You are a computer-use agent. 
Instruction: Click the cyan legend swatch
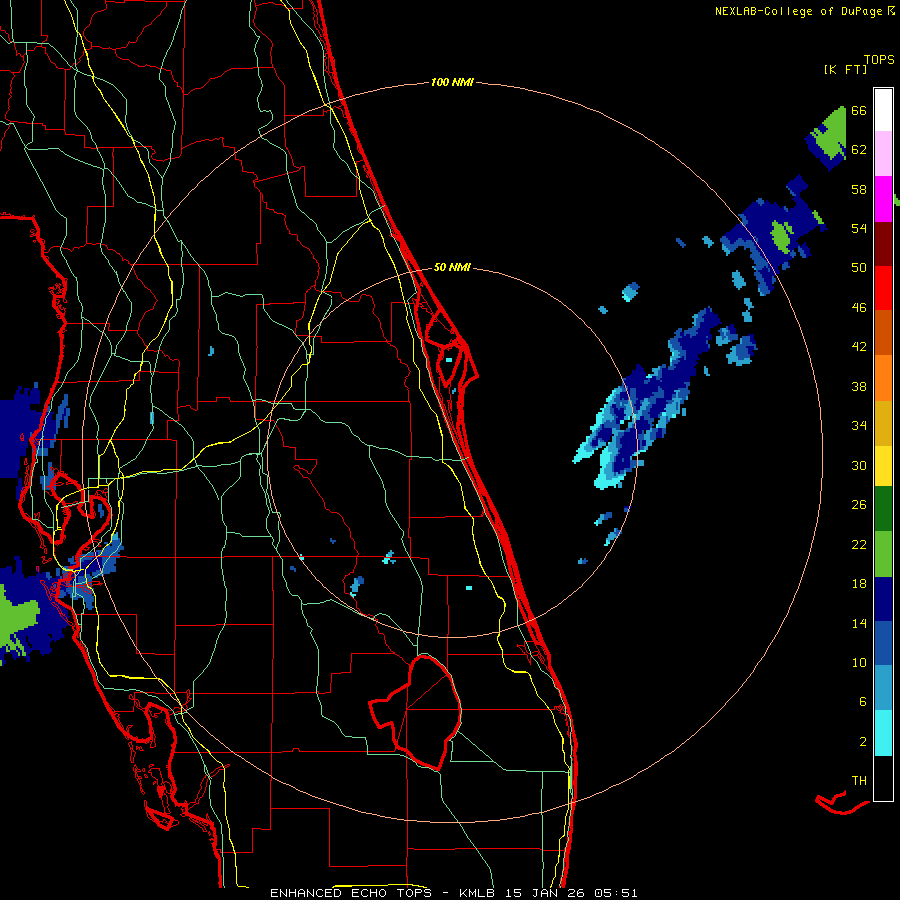(883, 733)
